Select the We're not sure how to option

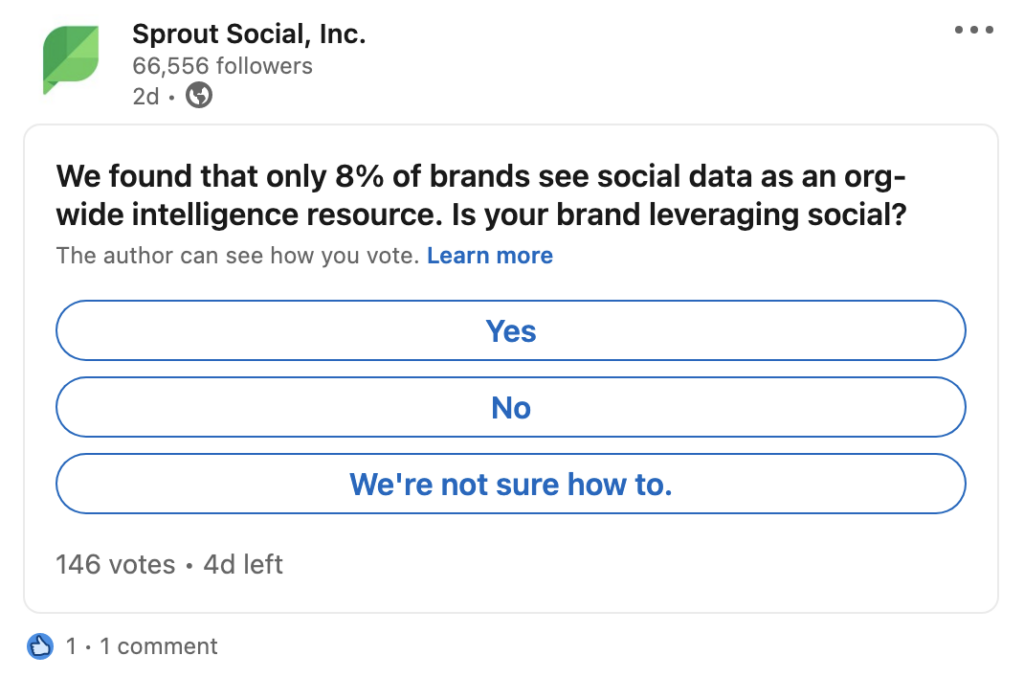click(511, 484)
